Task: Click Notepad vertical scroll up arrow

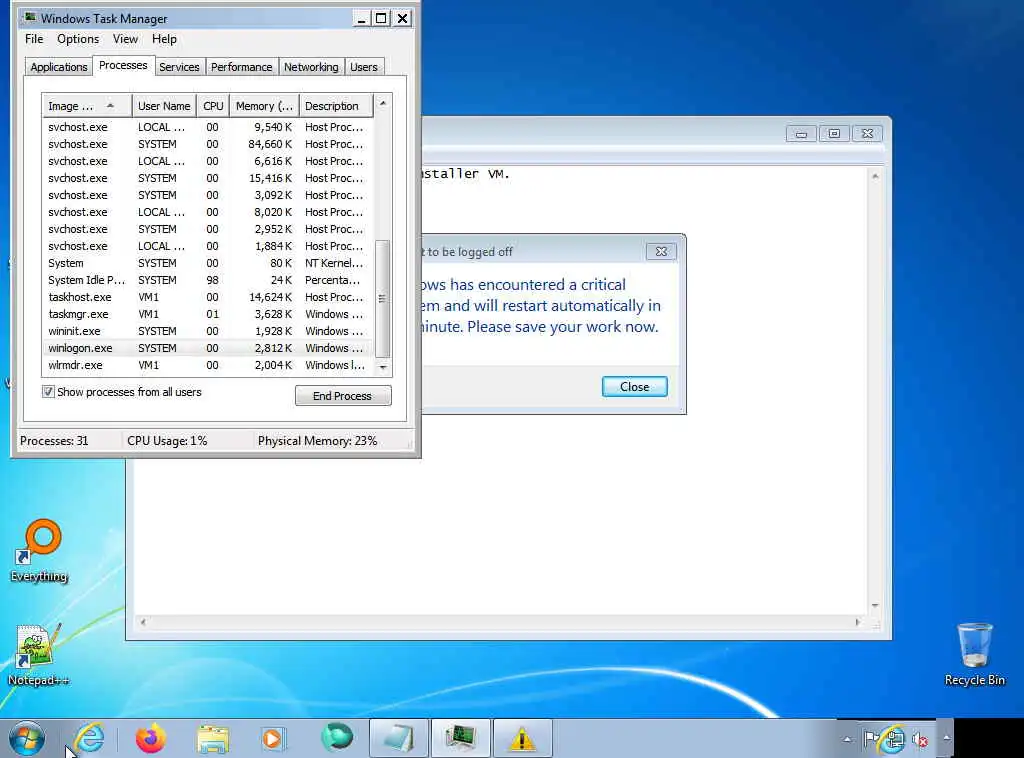Action: 875,176
